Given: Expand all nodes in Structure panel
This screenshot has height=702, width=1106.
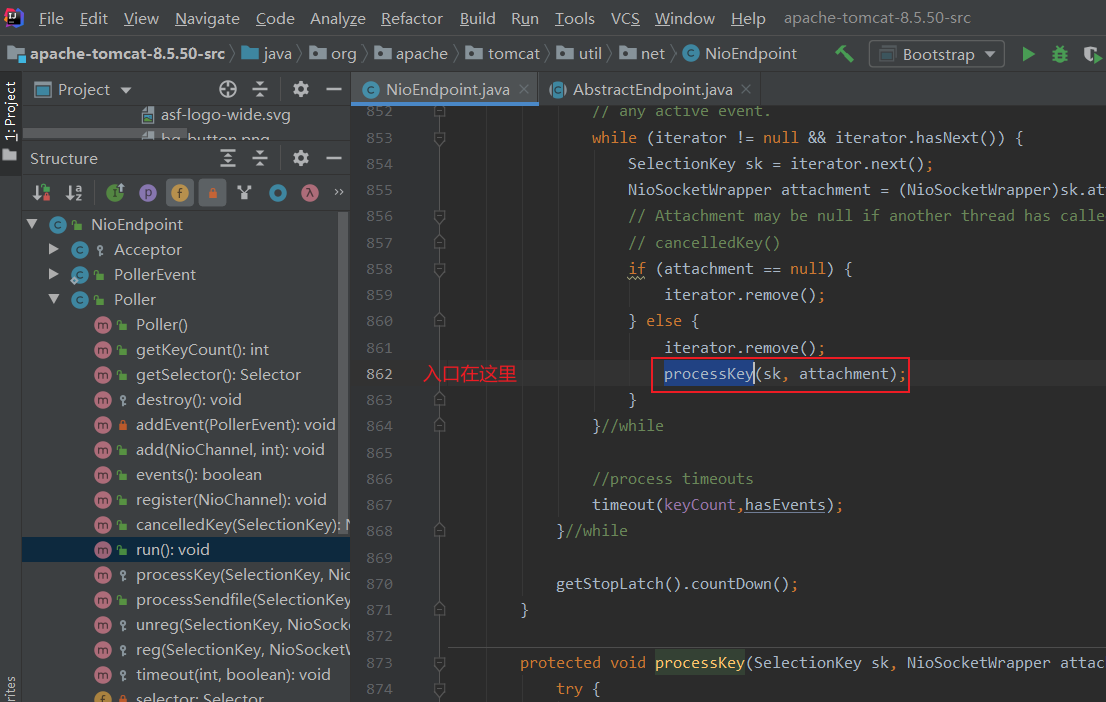Looking at the screenshot, I should 228,158.
